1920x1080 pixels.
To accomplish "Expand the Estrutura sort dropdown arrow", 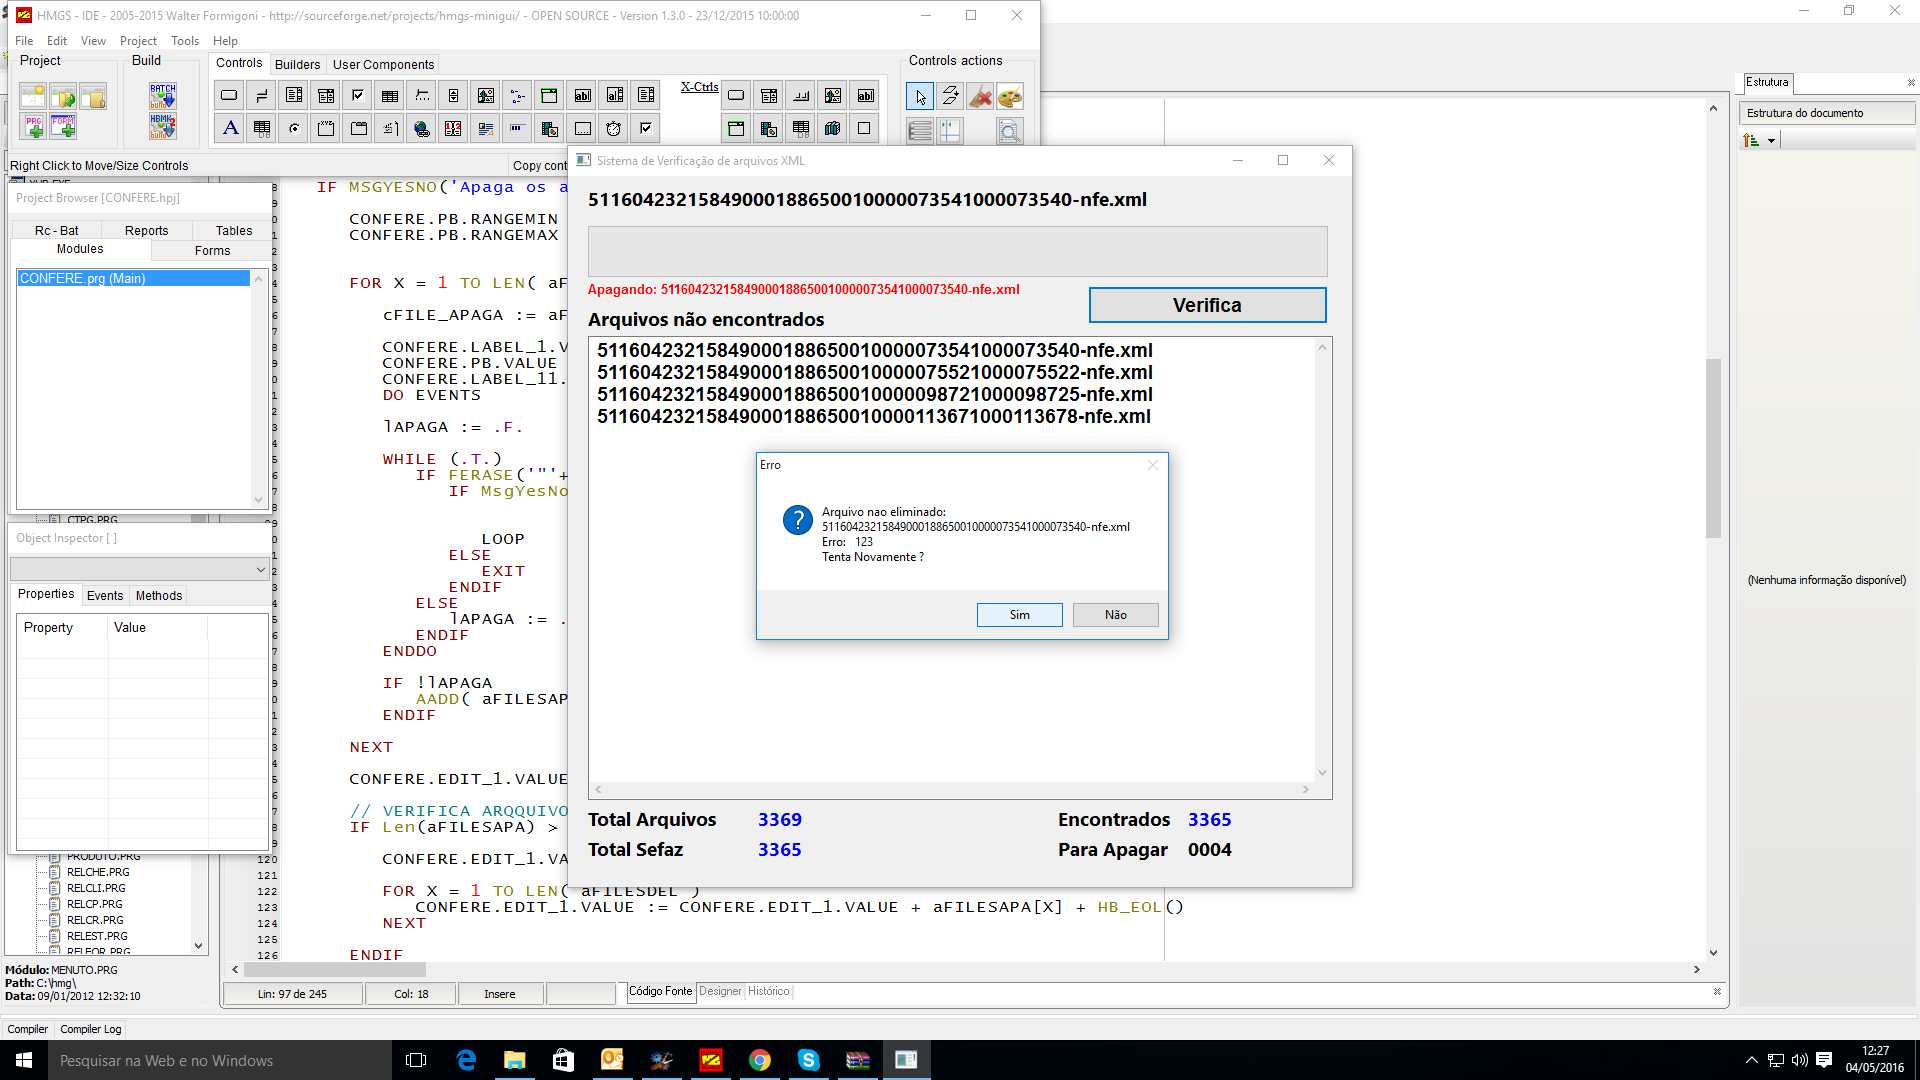I will (1771, 141).
